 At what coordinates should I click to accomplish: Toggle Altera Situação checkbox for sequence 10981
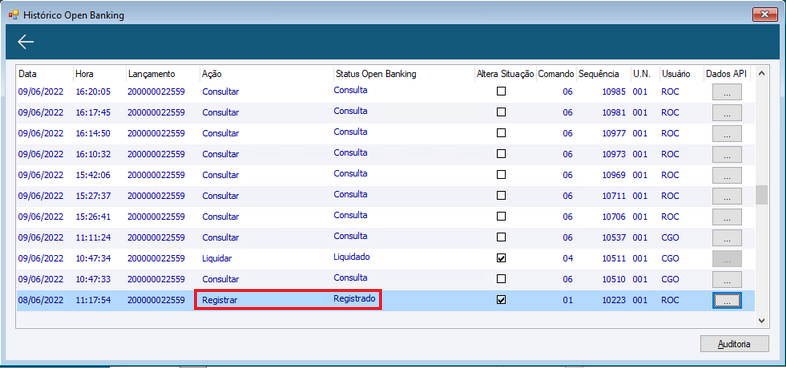pos(501,112)
